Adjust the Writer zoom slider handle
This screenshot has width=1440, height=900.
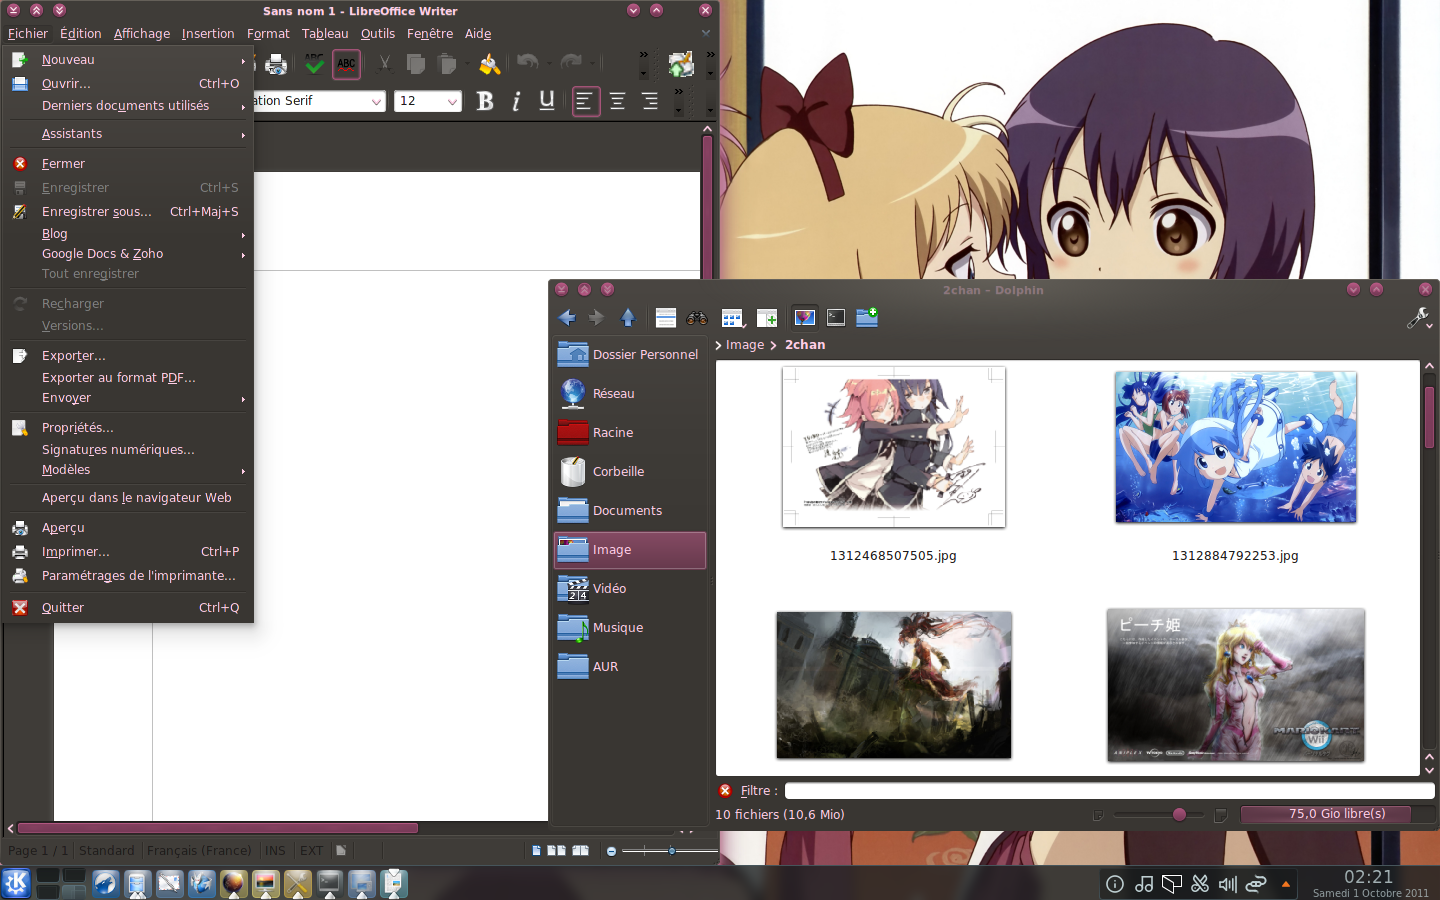(x=672, y=851)
